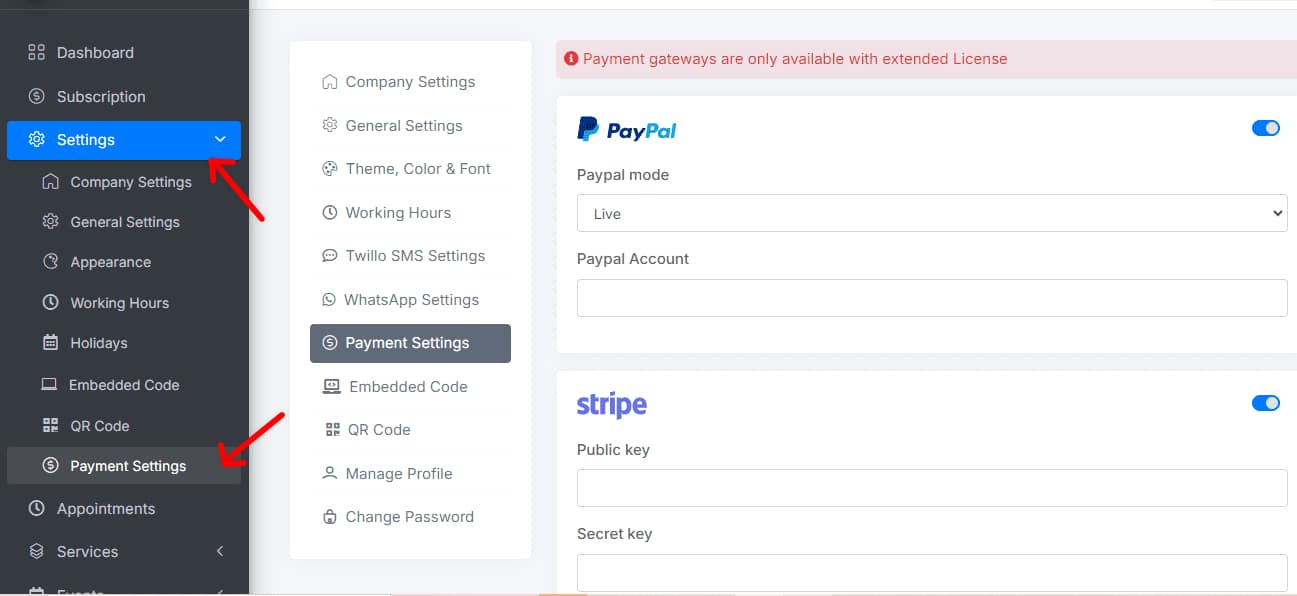
Task: Open the Paypal mode dropdown
Action: point(931,213)
